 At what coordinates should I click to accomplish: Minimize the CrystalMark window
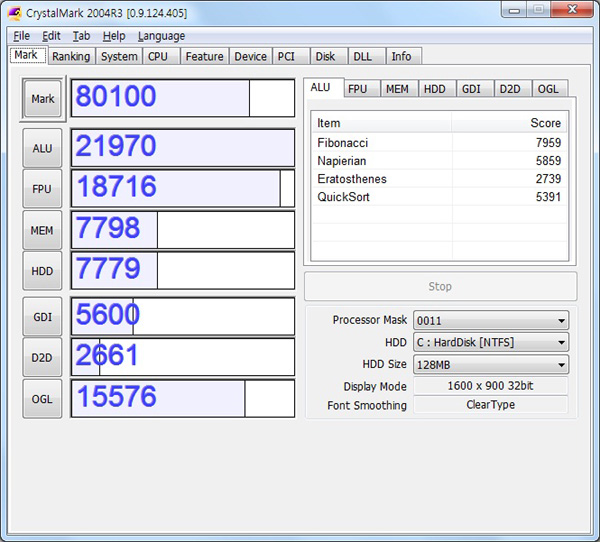pyautogui.click(x=514, y=10)
